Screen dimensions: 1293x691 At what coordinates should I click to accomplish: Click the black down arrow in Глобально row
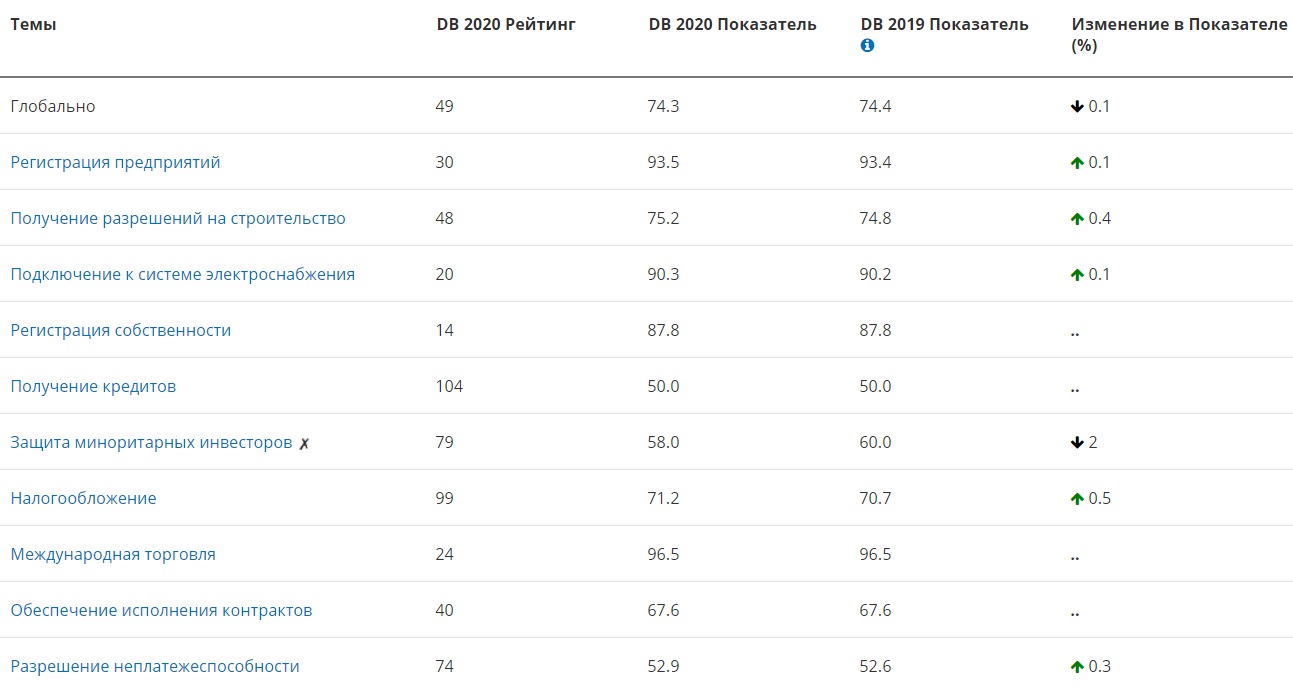tap(1077, 107)
